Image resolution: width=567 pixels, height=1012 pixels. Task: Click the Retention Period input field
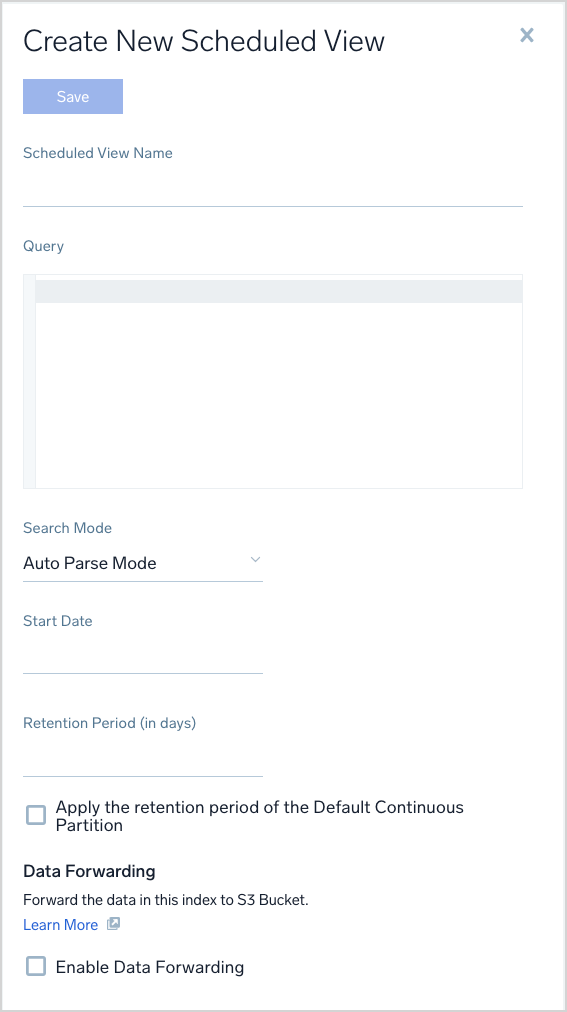tap(143, 759)
